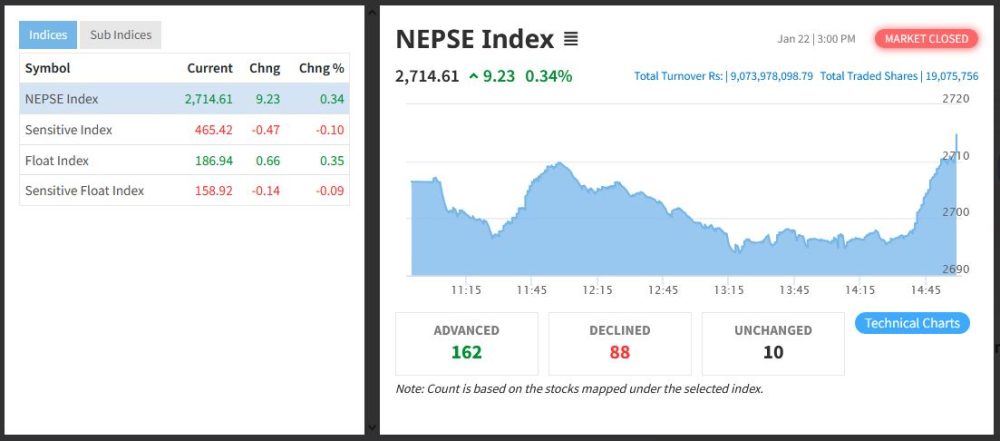This screenshot has height=441, width=1000.
Task: Sort by the Current column header
Action: [x=209, y=68]
